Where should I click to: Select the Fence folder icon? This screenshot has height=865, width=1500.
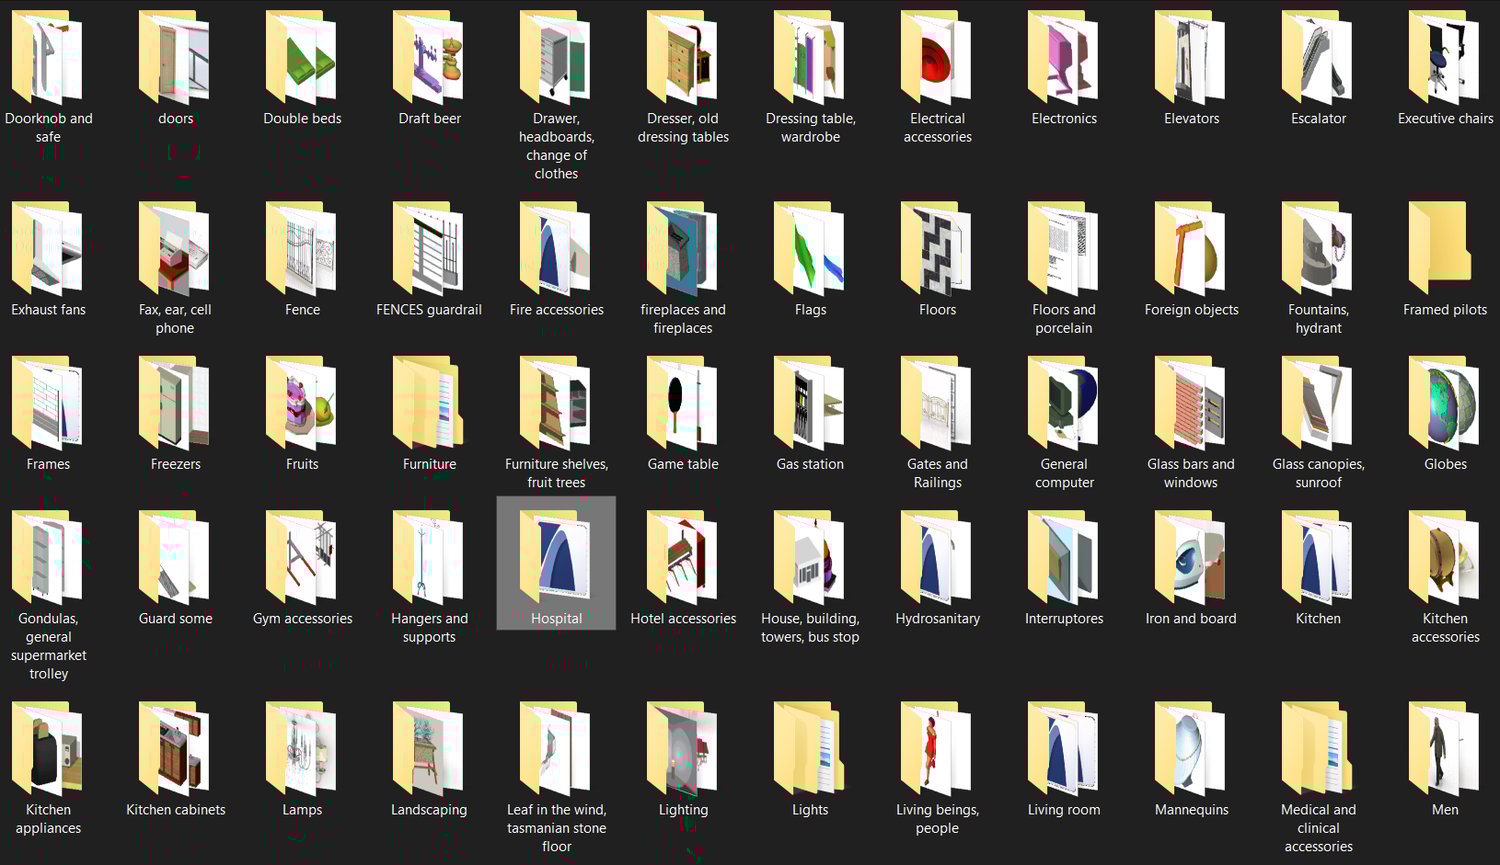[302, 248]
